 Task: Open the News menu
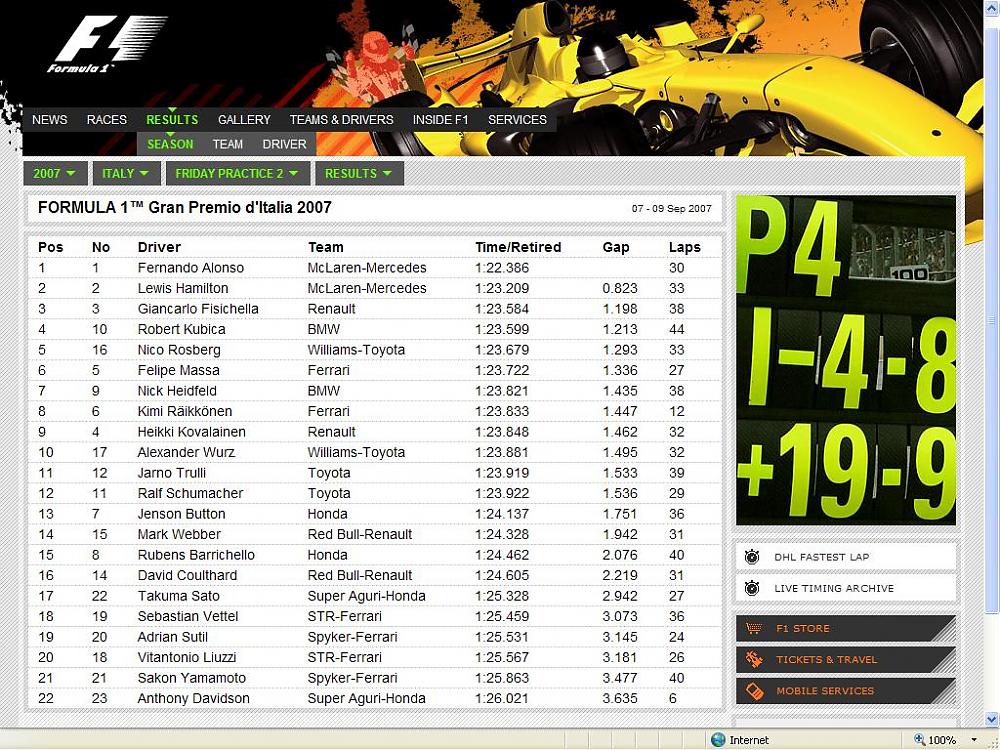[x=50, y=120]
